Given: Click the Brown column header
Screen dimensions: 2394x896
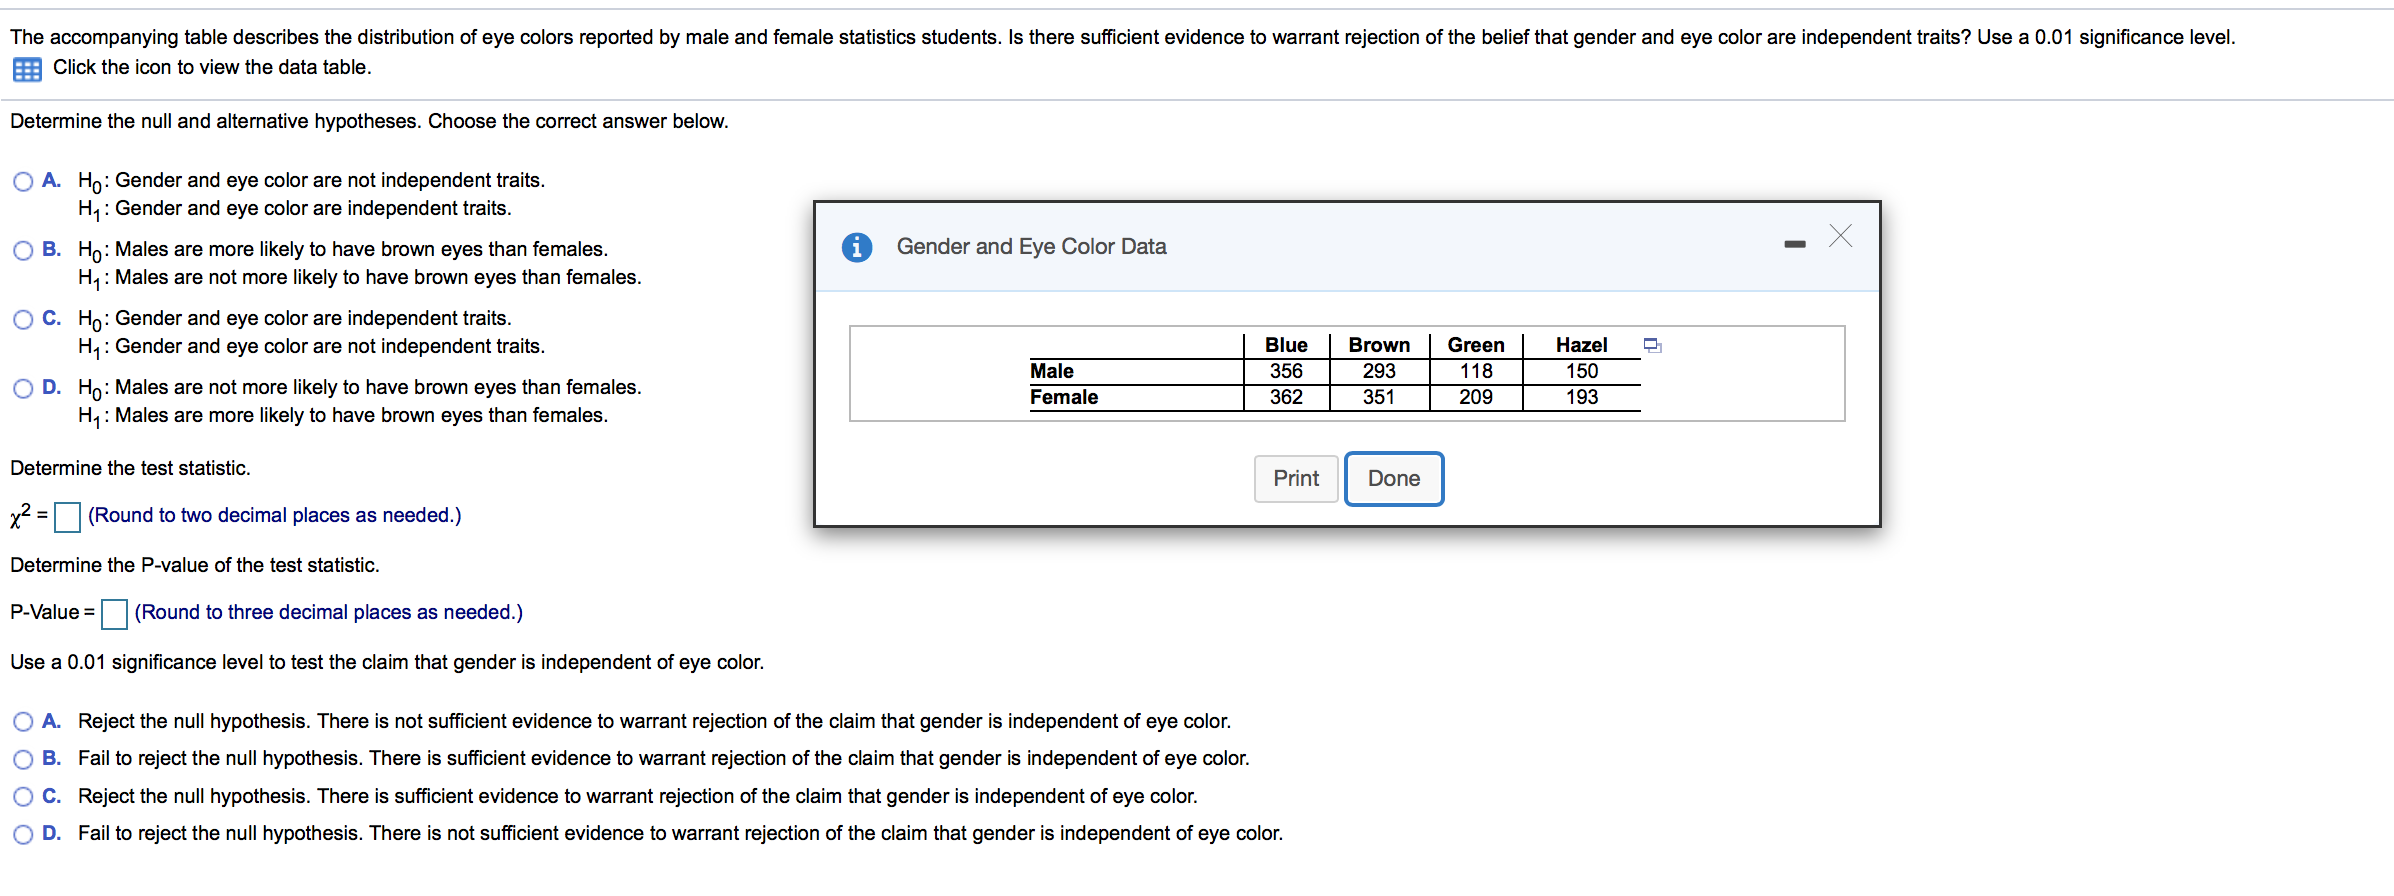Looking at the screenshot, I should 1379,345.
